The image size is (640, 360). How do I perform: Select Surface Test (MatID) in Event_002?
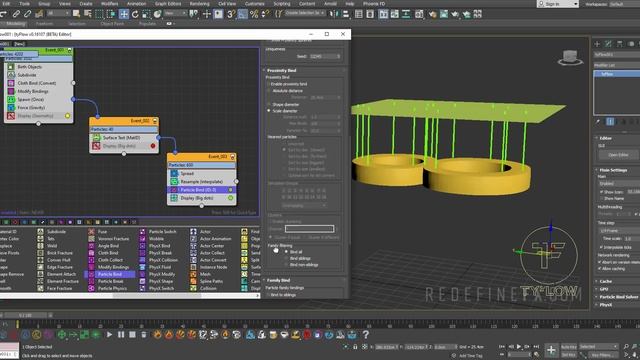[x=124, y=138]
